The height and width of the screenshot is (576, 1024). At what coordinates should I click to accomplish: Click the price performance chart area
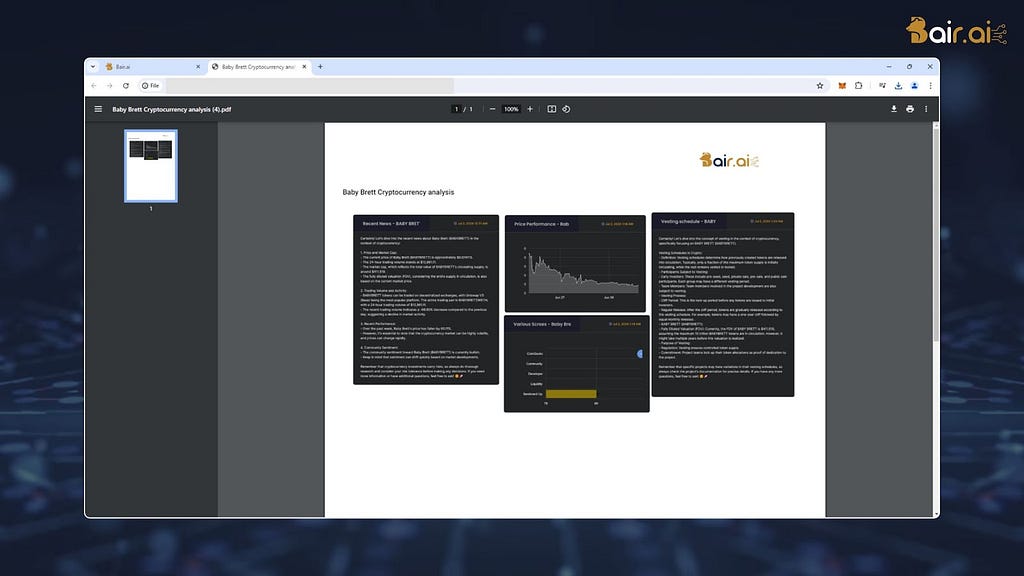pos(584,273)
